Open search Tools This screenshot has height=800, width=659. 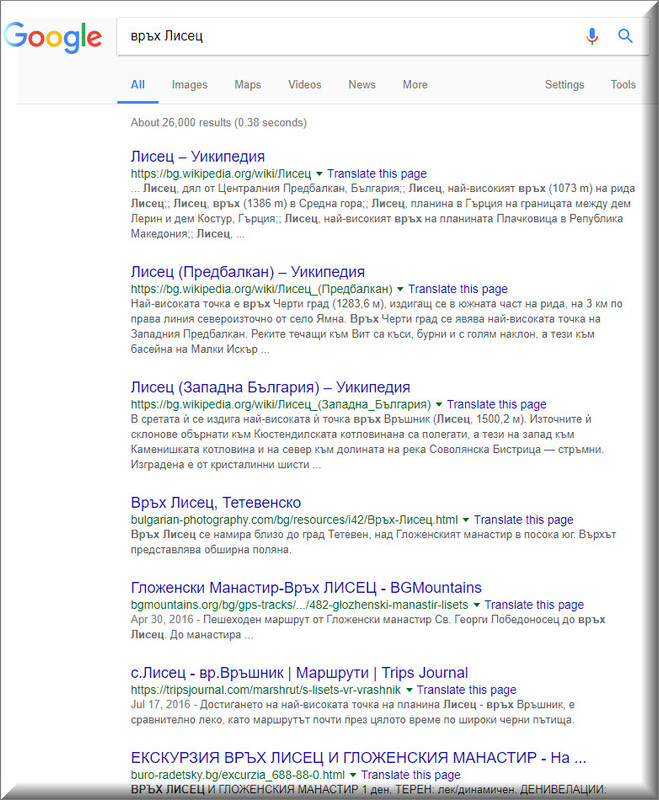point(623,85)
